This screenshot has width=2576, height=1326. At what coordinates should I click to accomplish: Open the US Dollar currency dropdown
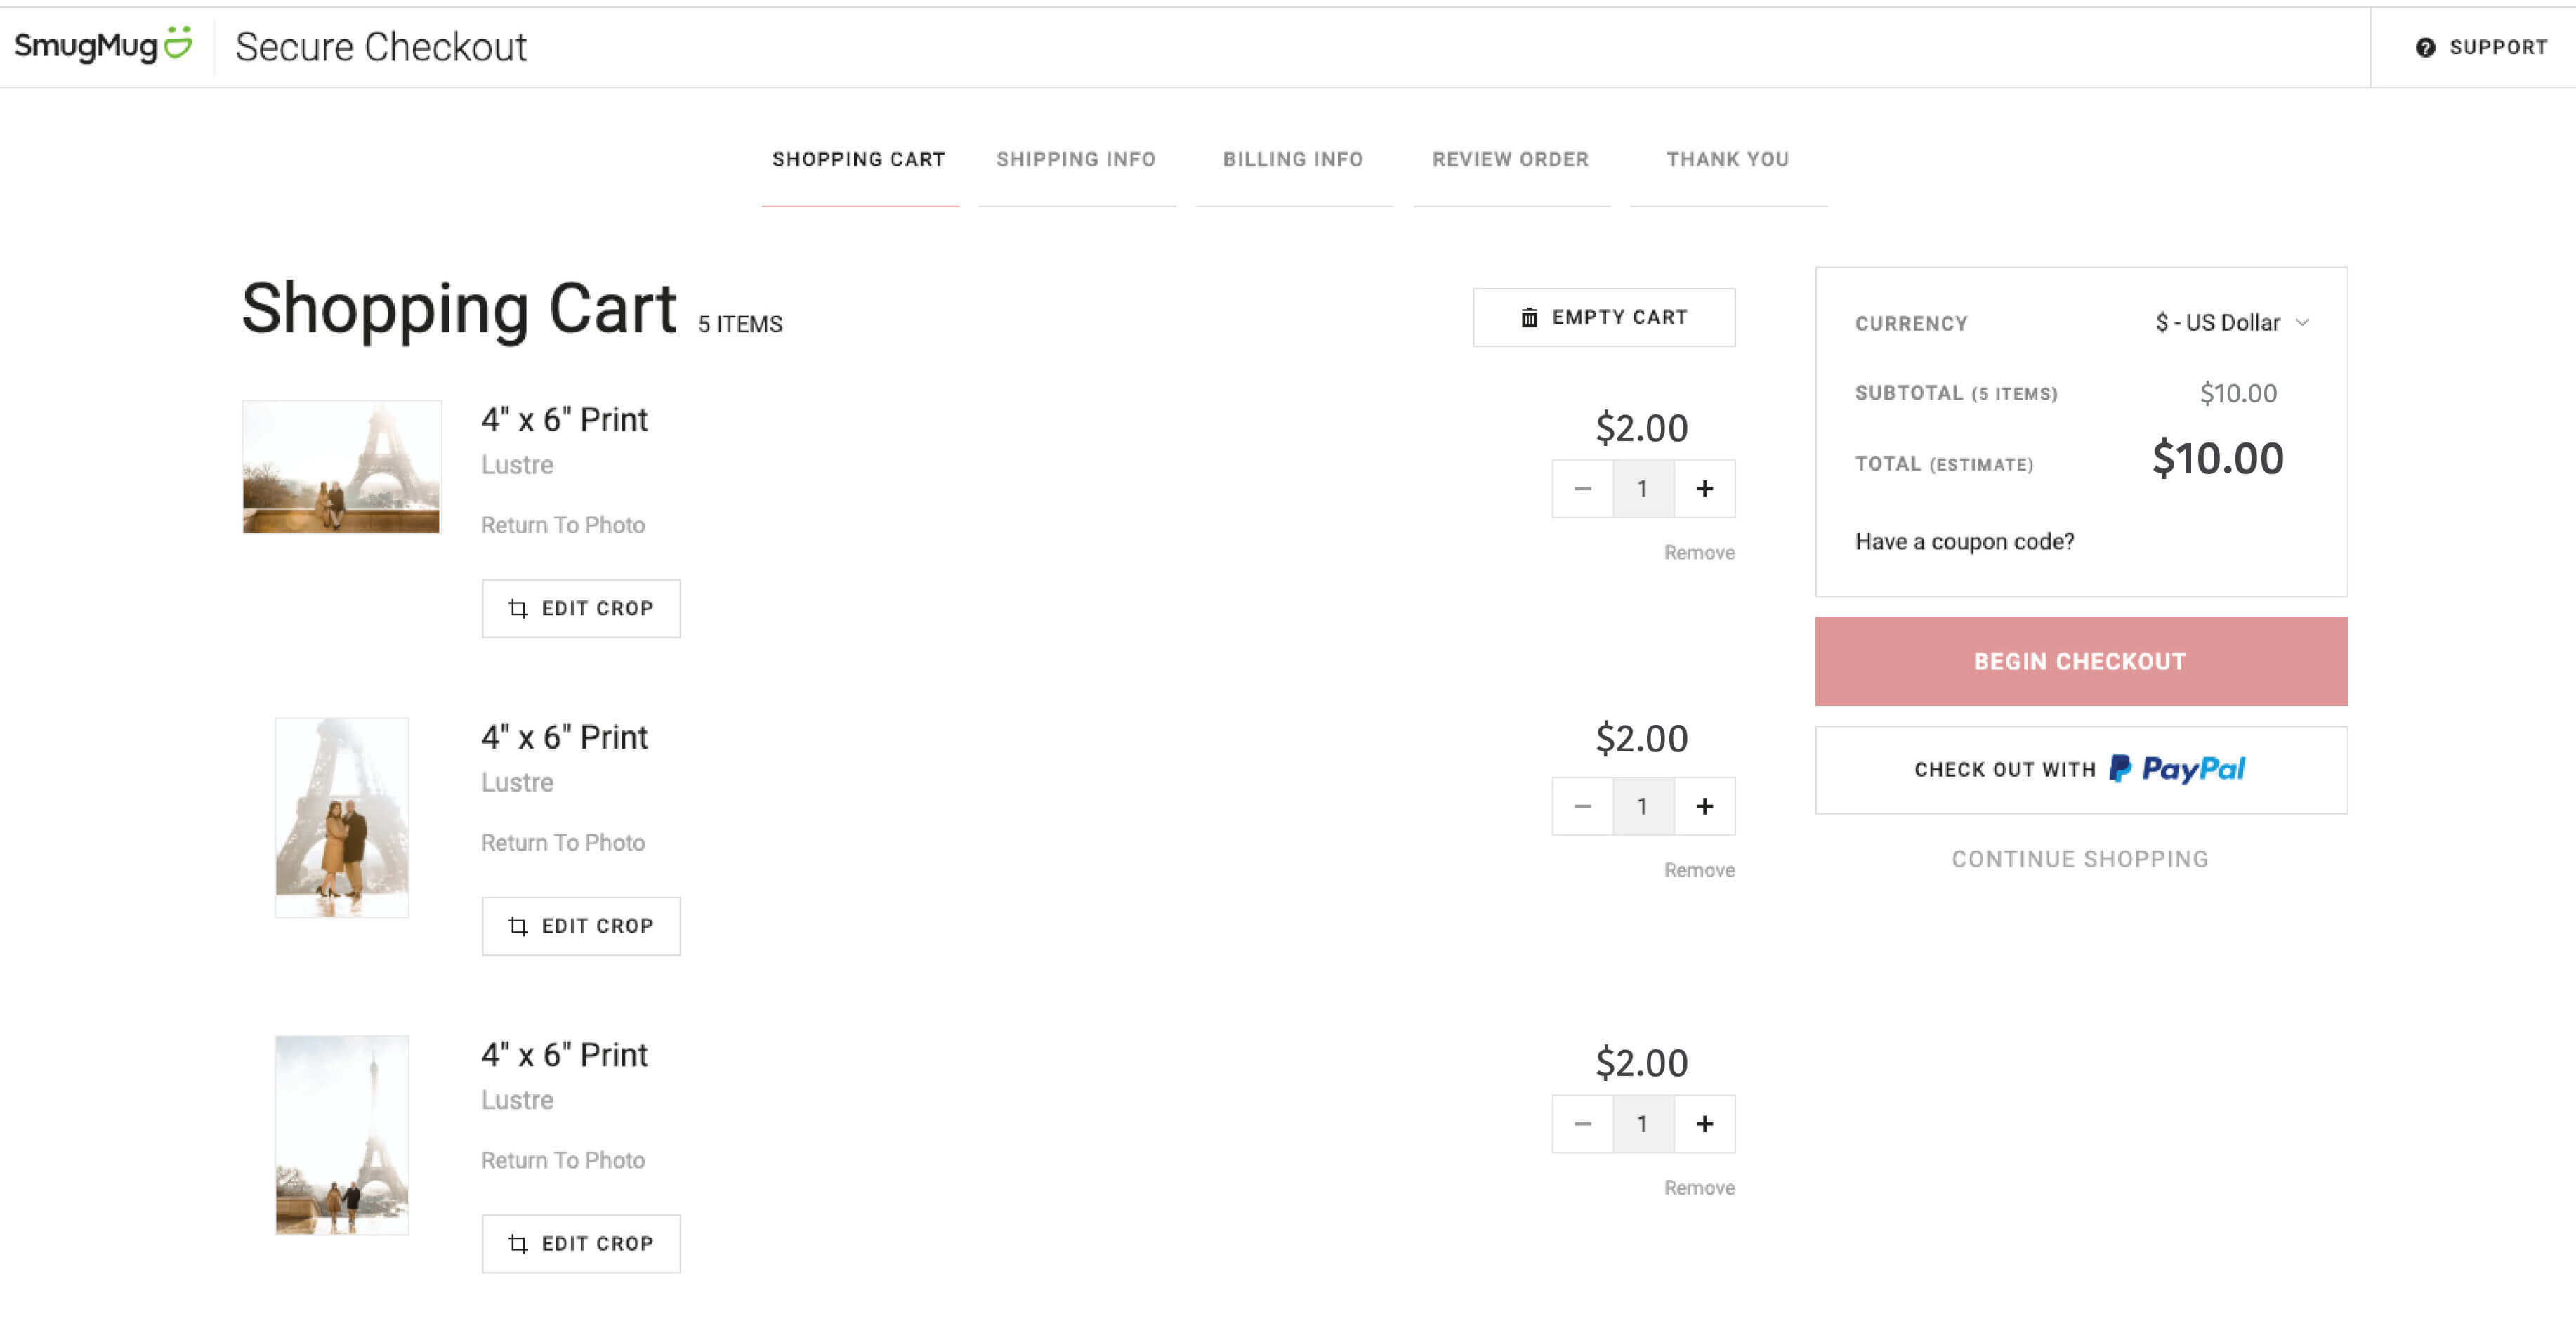pyautogui.click(x=2233, y=323)
